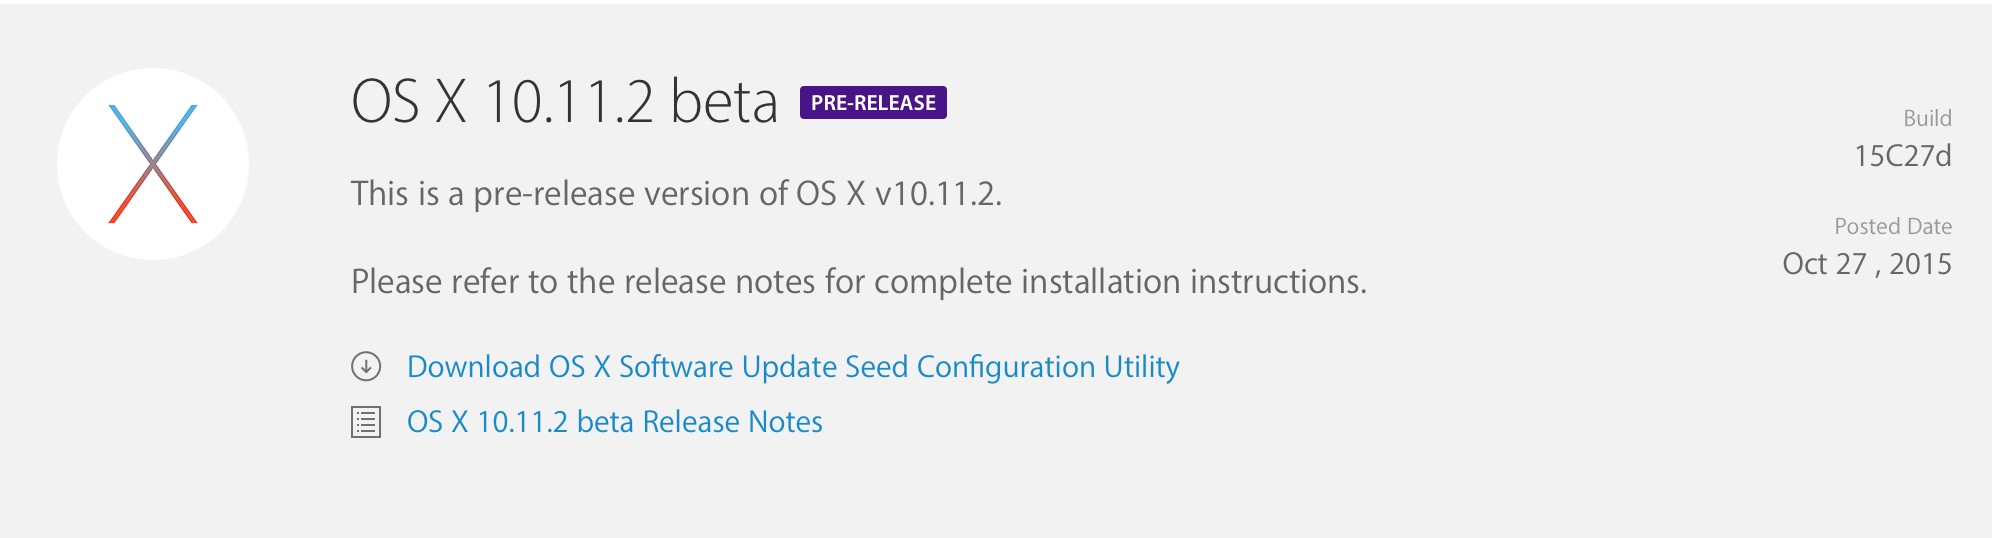Screen dimensions: 1992x538
Task: Click the Build label
Action: (1927, 118)
